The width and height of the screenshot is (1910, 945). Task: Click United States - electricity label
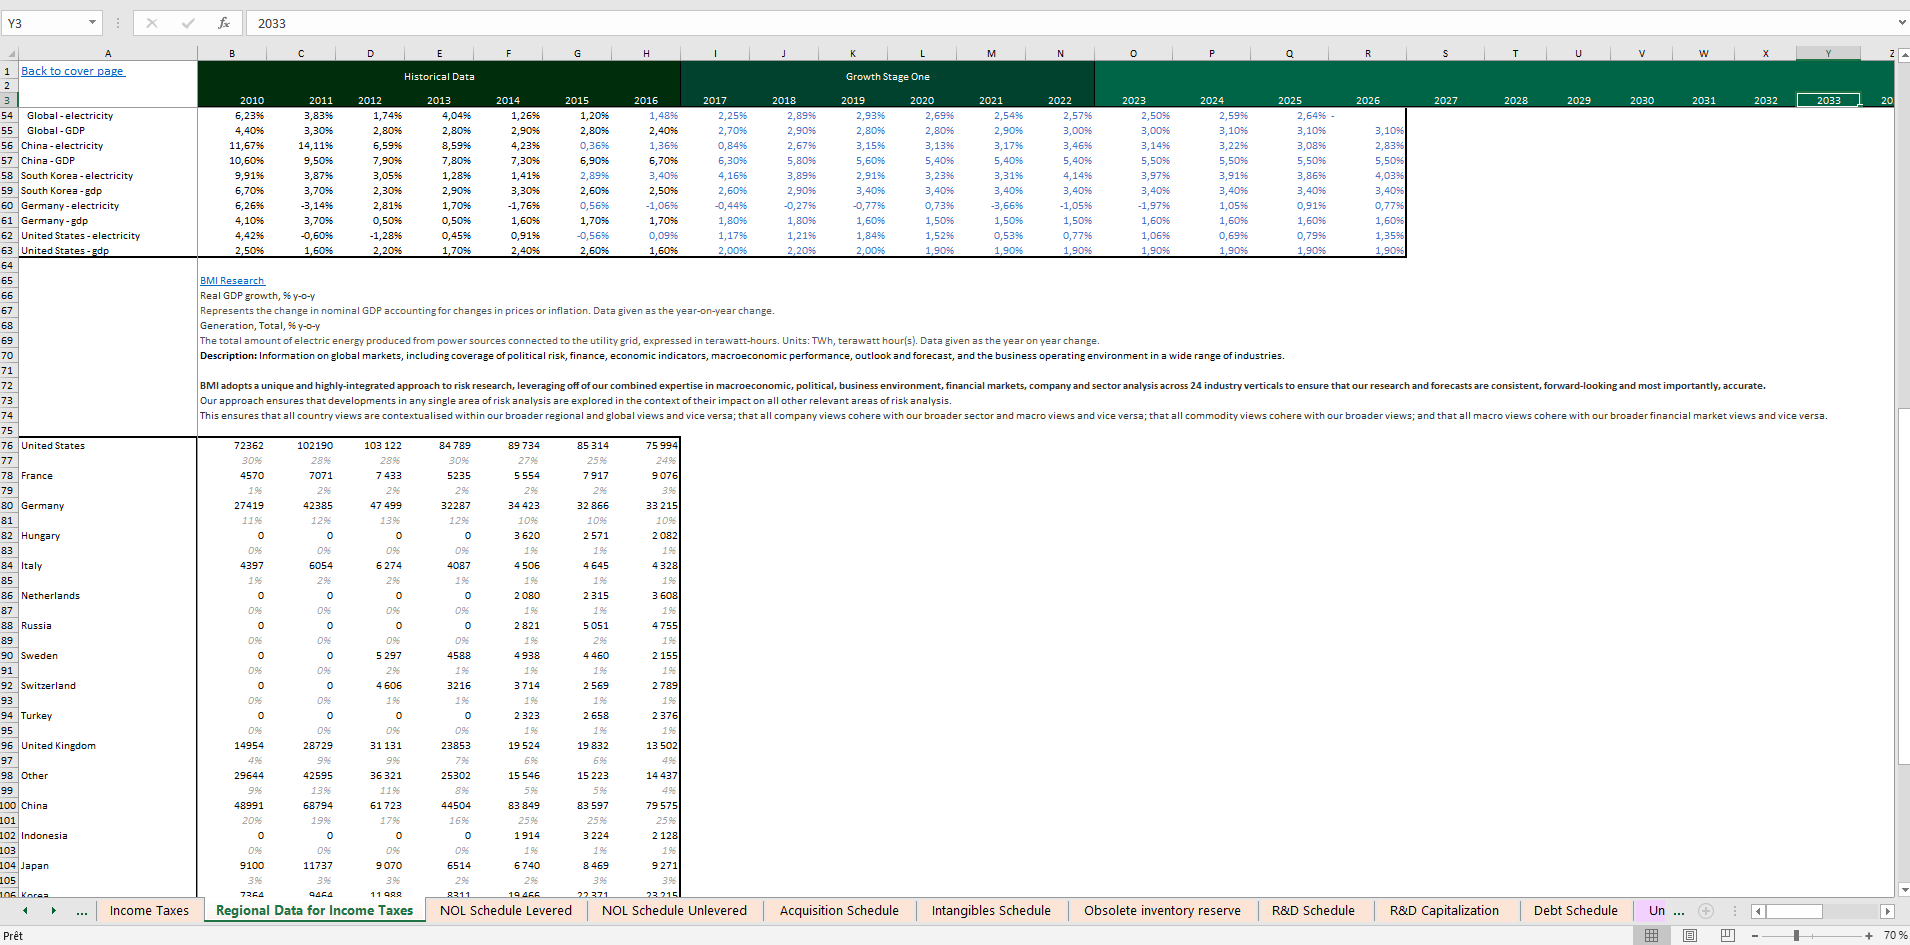[81, 236]
